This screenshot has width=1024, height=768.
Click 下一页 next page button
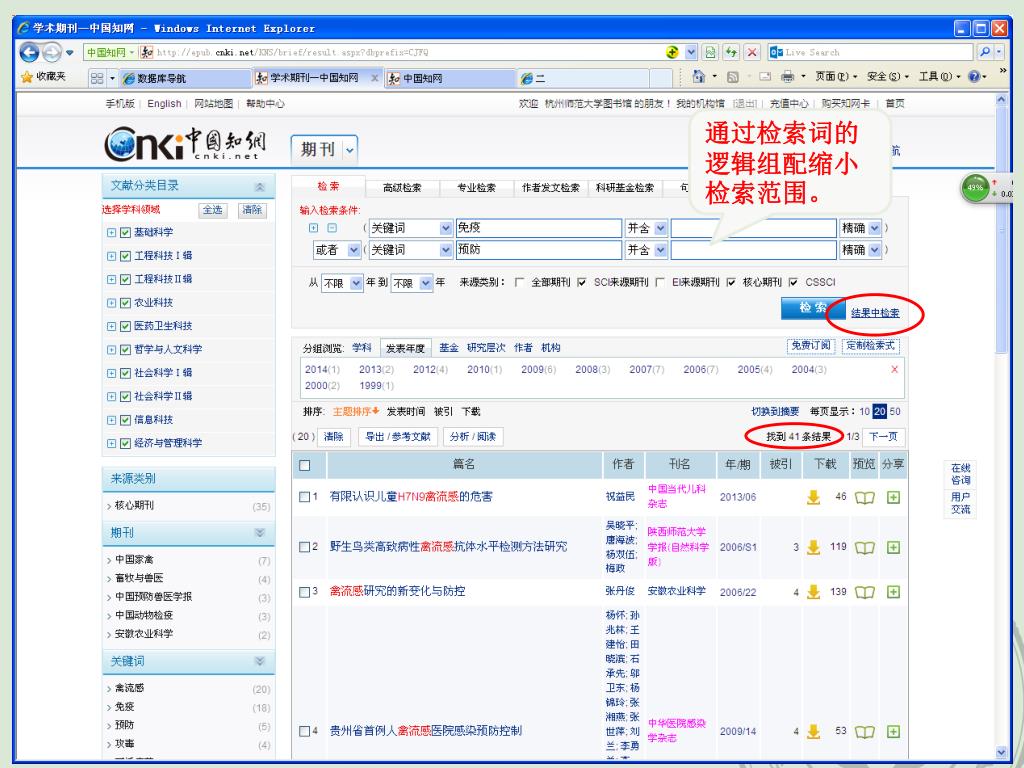pyautogui.click(x=883, y=436)
